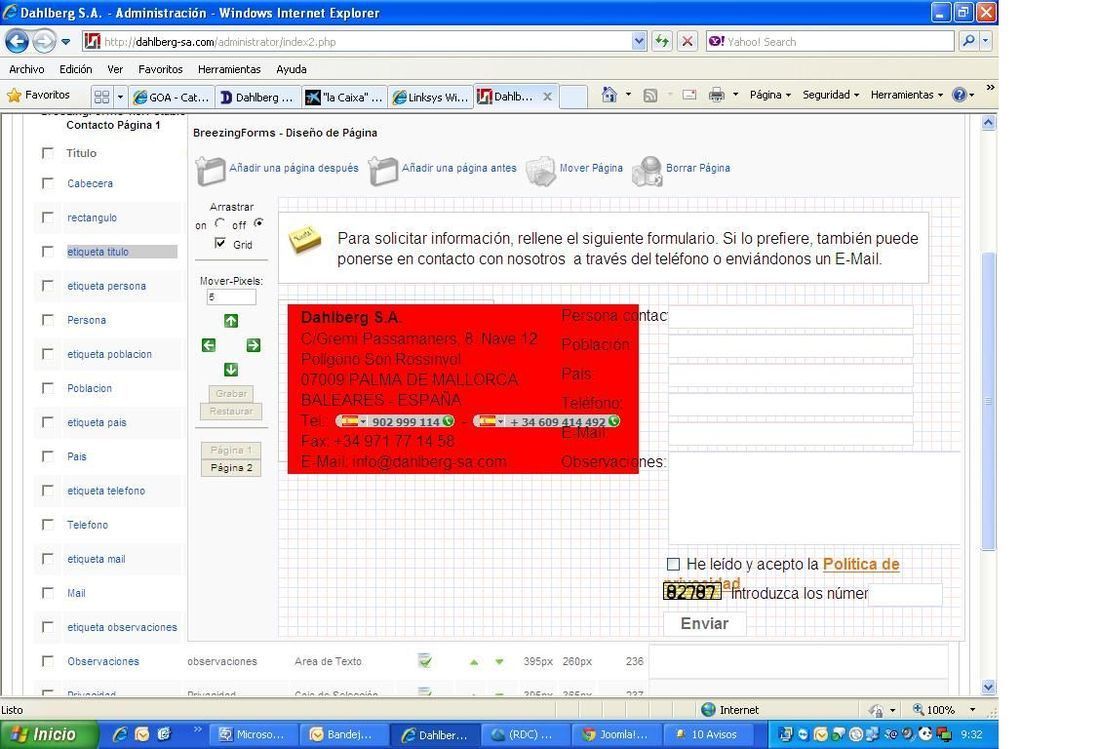Click the etiqueta persona link
This screenshot has height=749, width=1100.
point(107,286)
